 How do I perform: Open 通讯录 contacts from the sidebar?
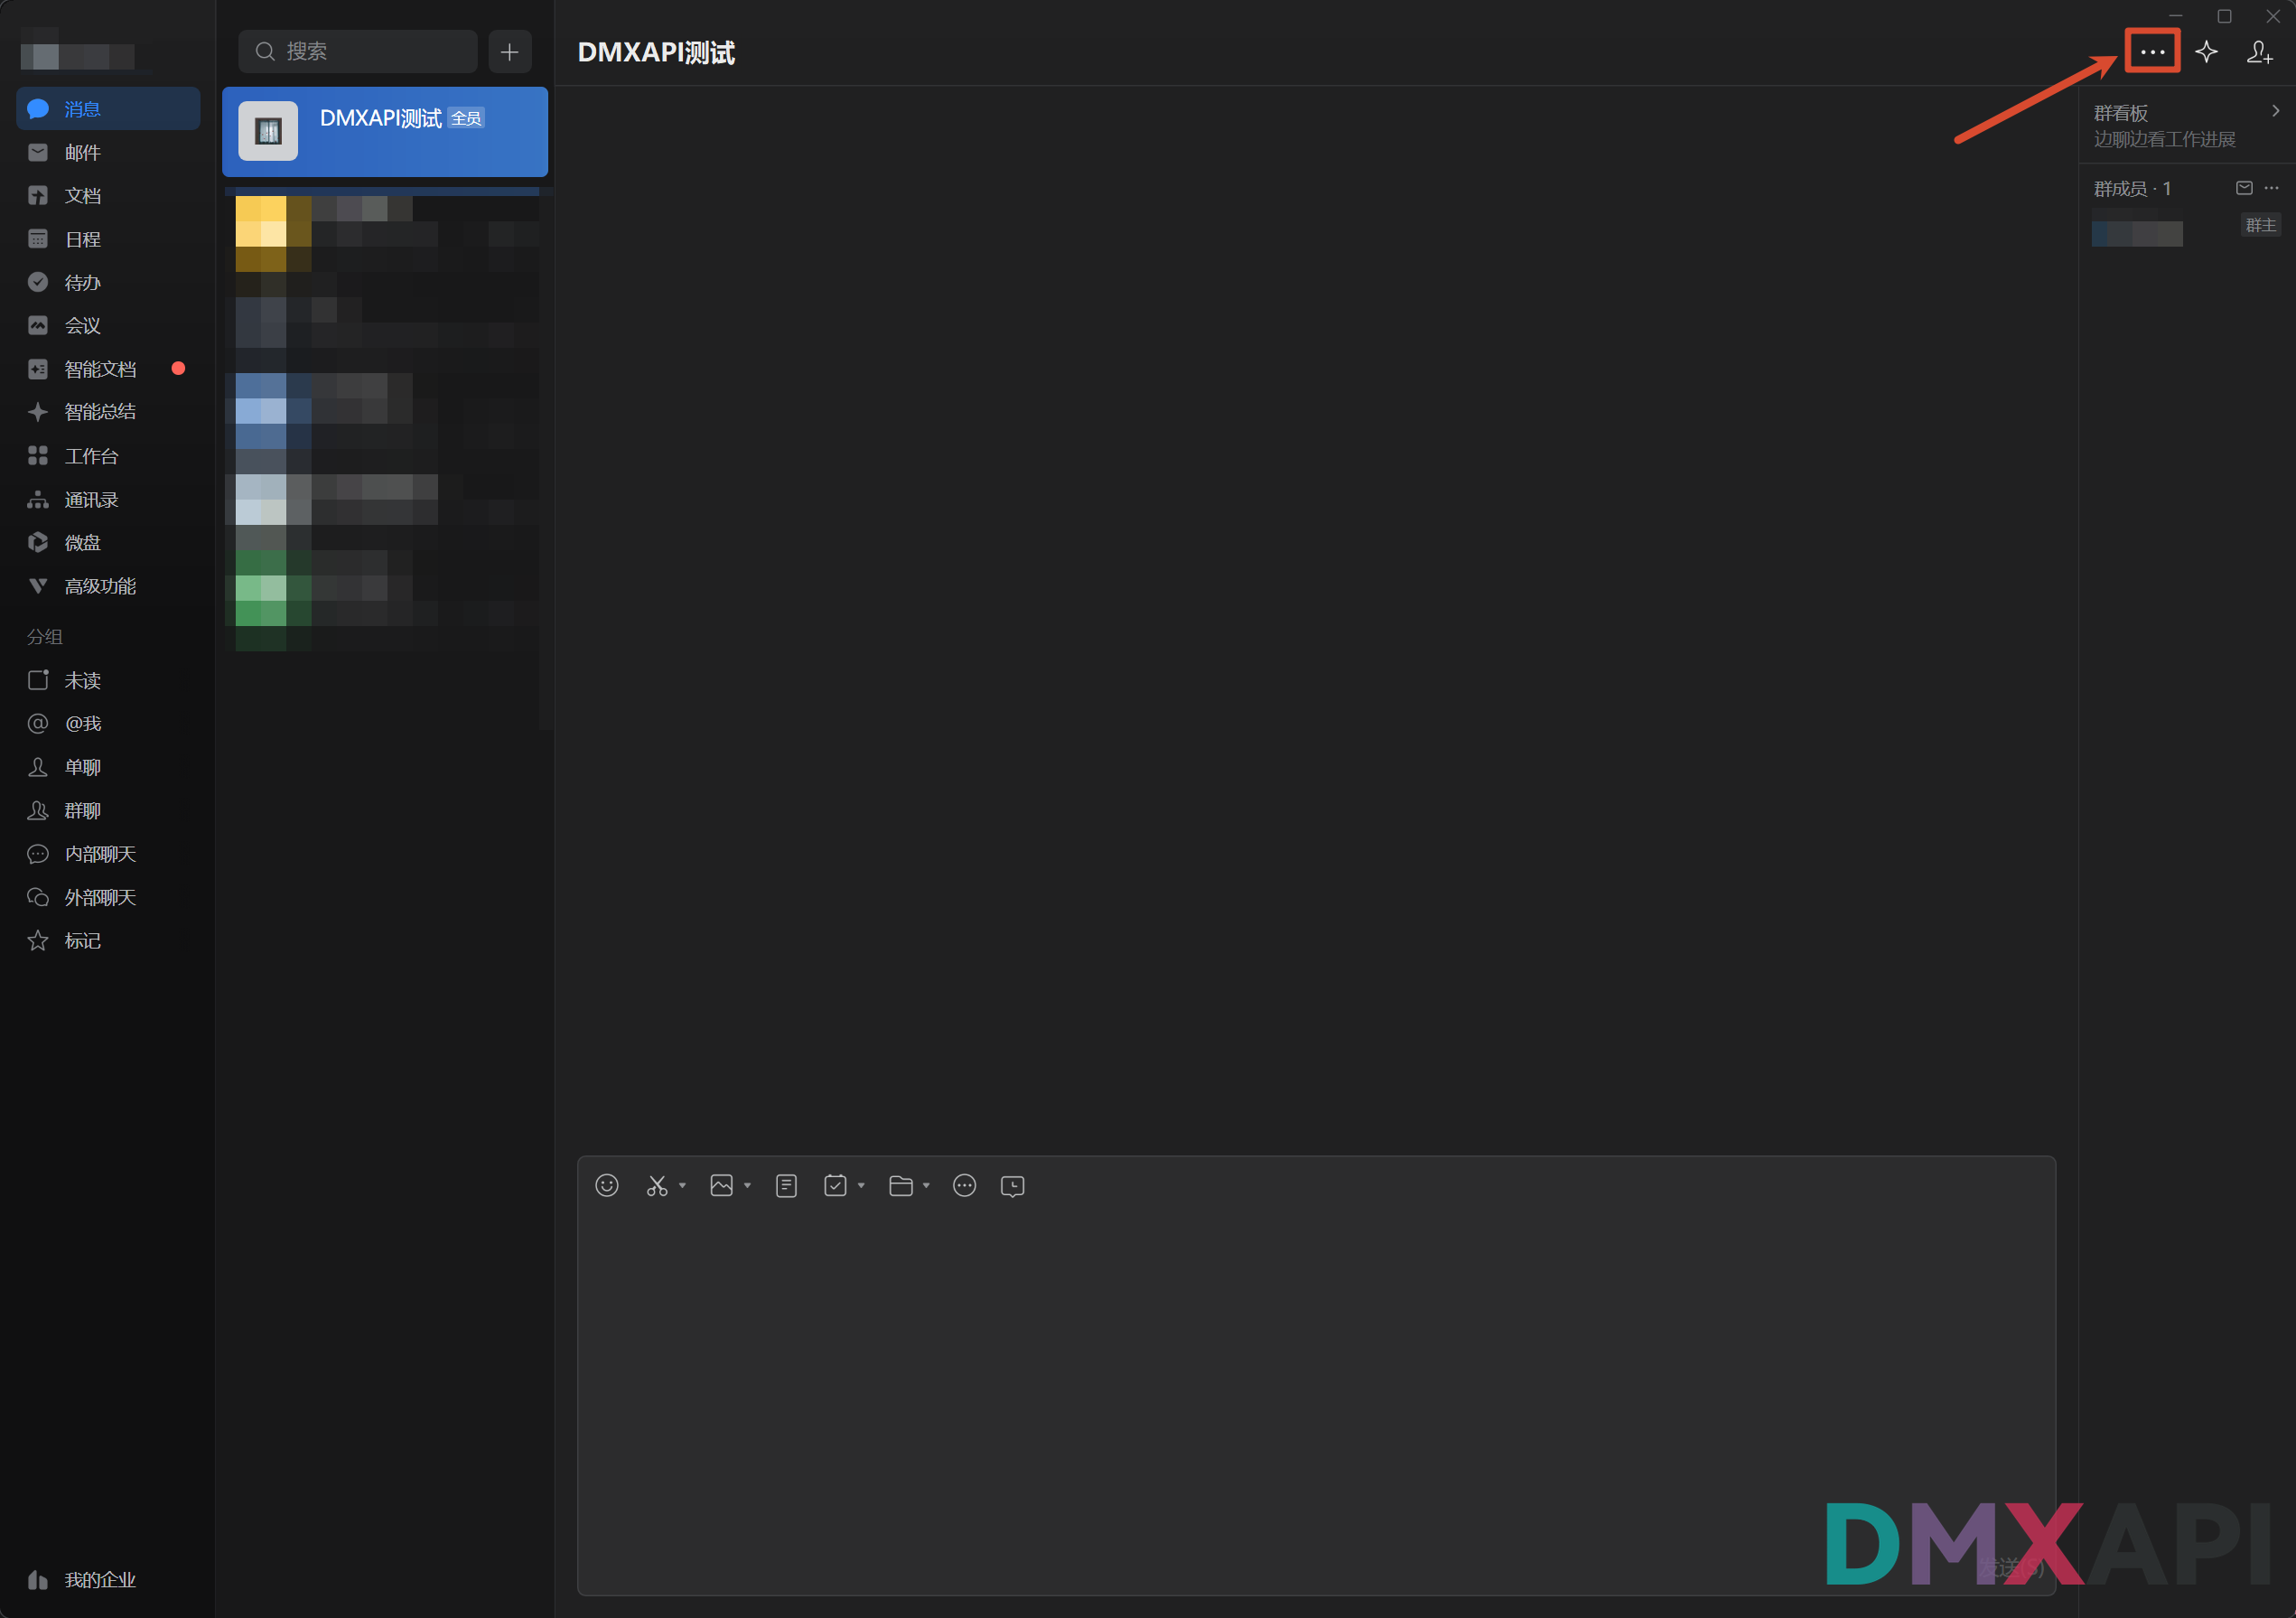[x=108, y=500]
